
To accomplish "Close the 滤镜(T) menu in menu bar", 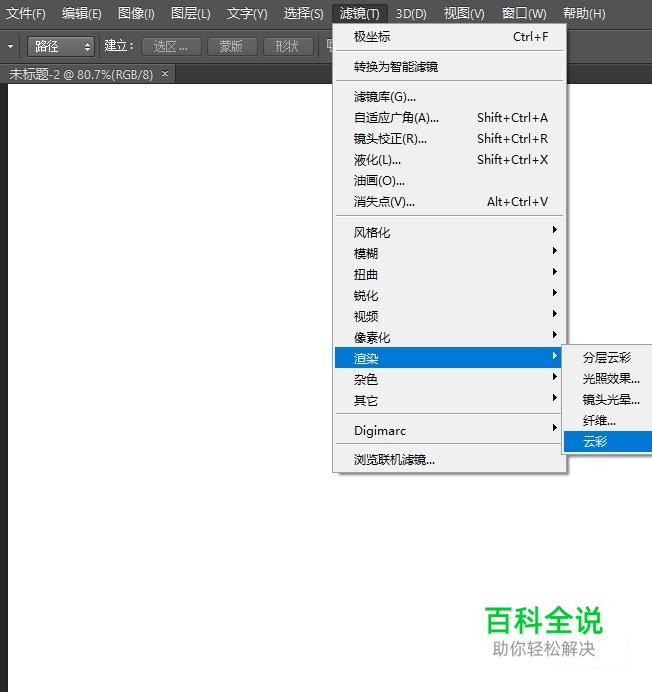I will point(359,14).
